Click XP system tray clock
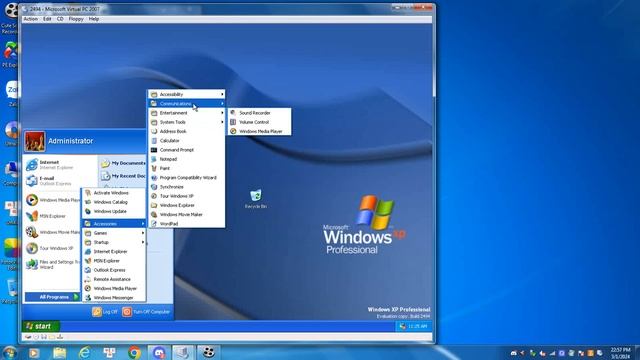 click(x=418, y=326)
